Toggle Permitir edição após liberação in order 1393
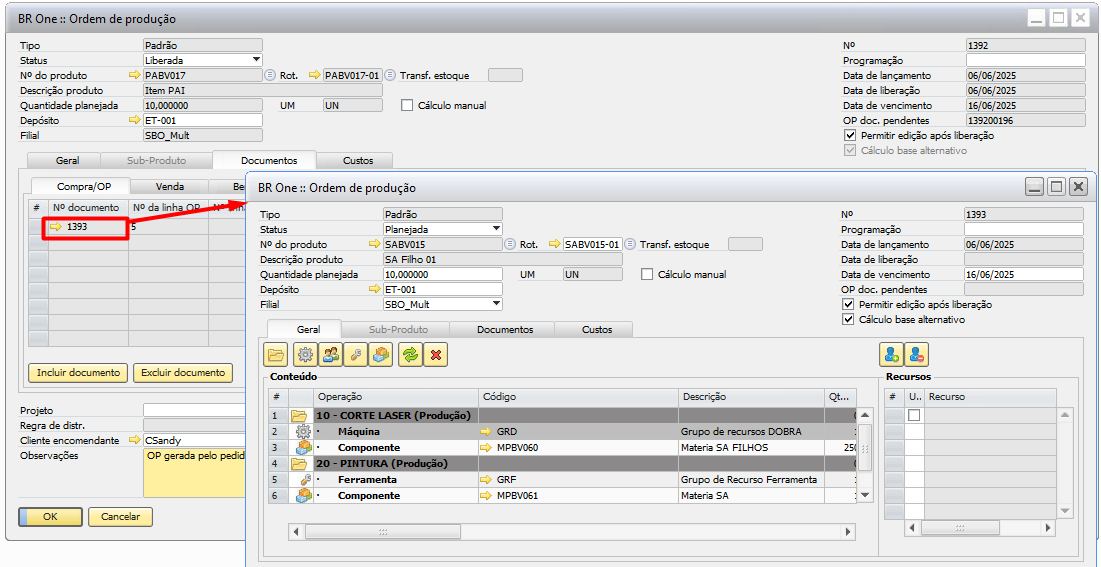The width and height of the screenshot is (1101, 567). pyautogui.click(x=848, y=305)
